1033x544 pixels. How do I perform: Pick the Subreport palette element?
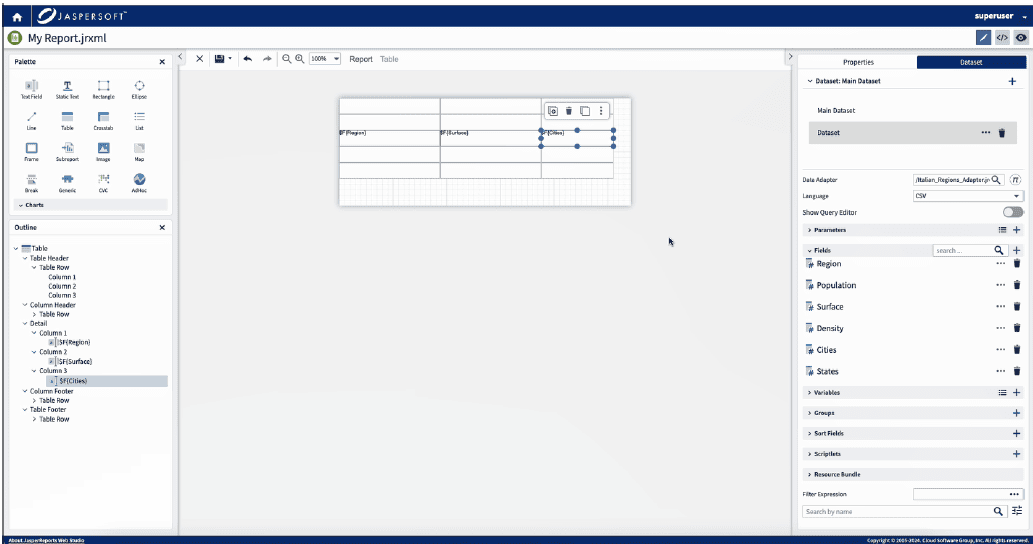pyautogui.click(x=67, y=152)
